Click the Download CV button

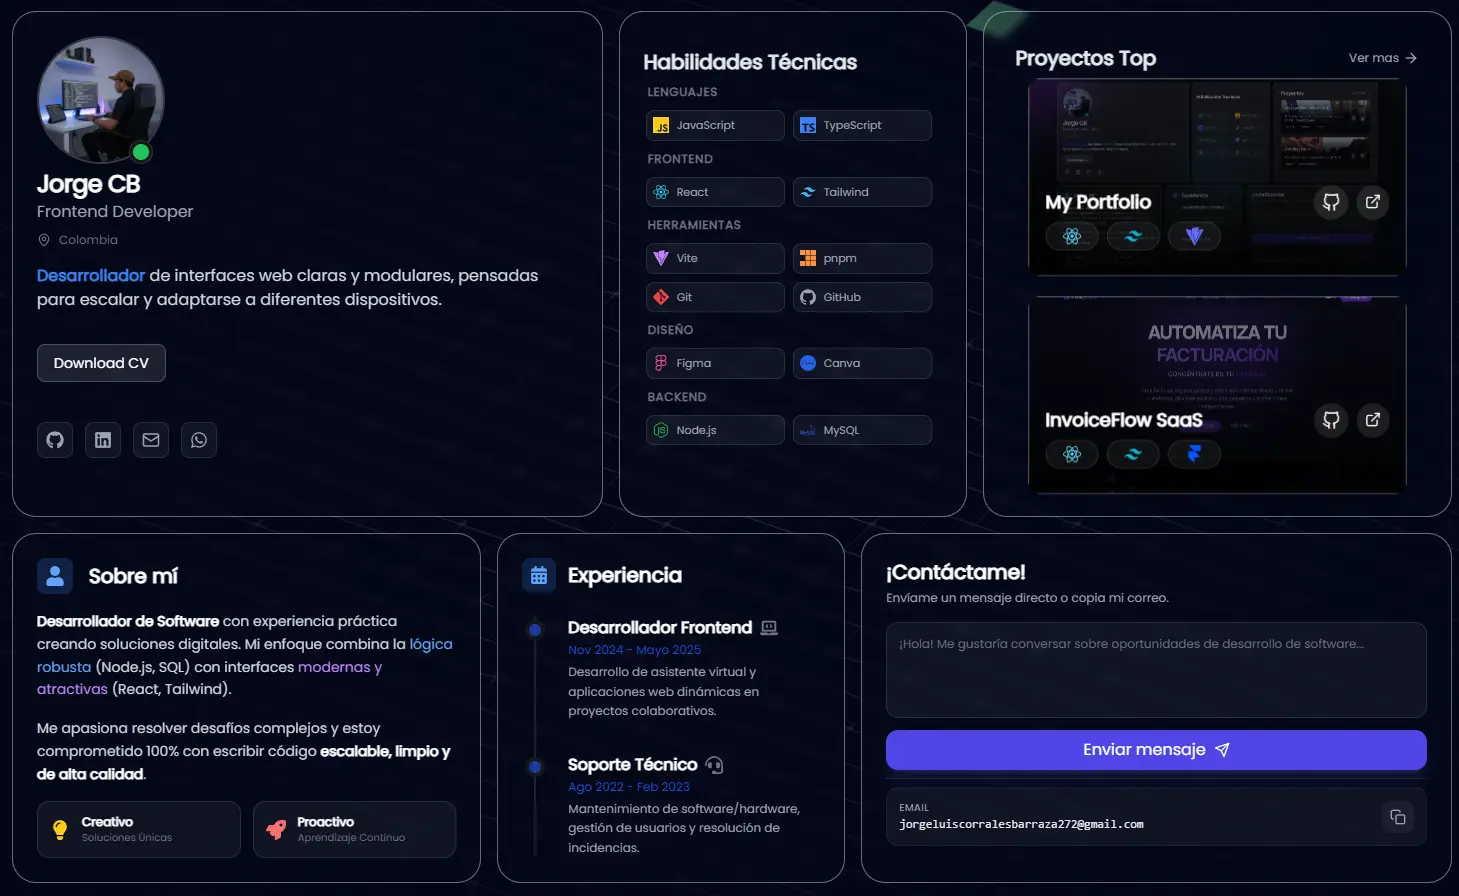101,363
